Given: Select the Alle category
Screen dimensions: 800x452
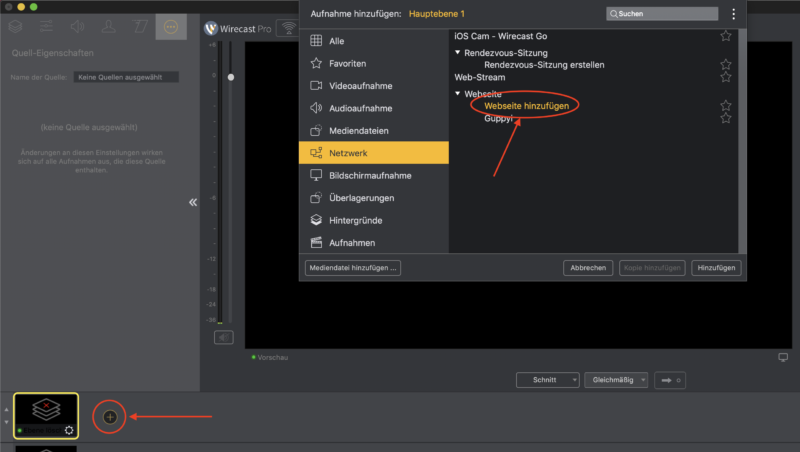Looking at the screenshot, I should [x=374, y=41].
